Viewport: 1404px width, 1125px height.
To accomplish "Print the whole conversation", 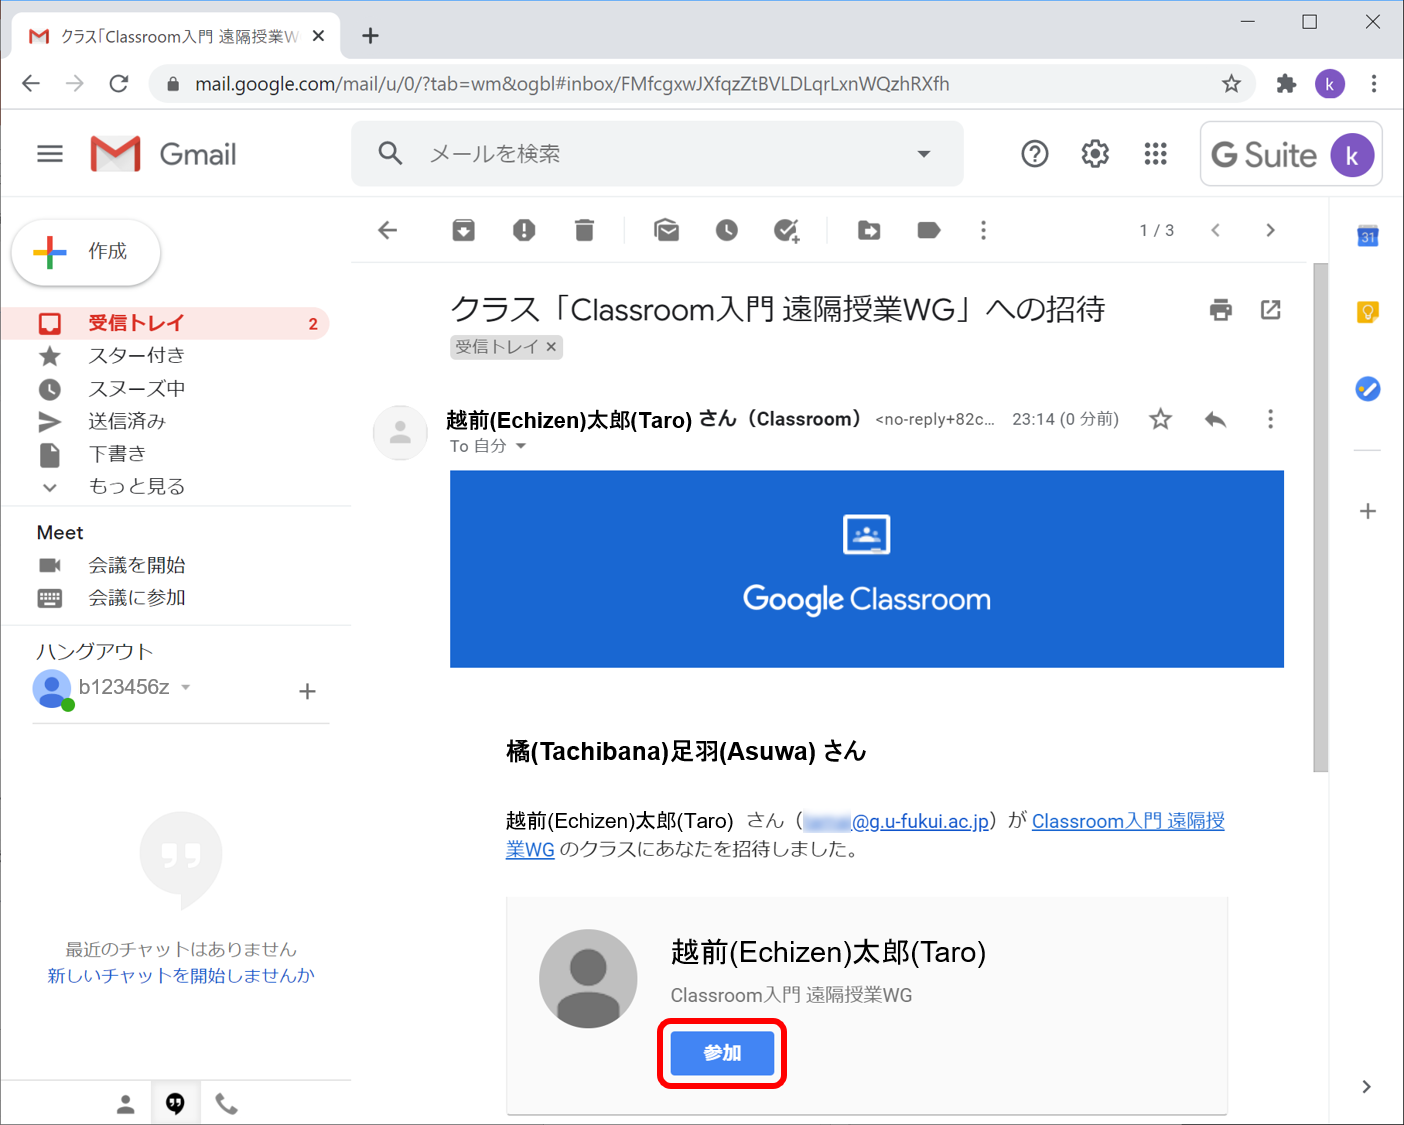I will pos(1221,310).
